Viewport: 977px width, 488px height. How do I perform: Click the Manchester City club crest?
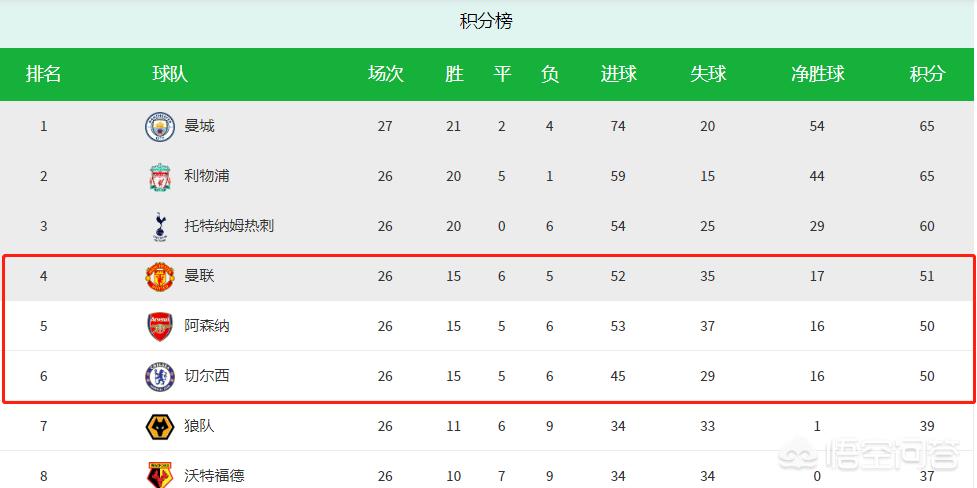[160, 127]
